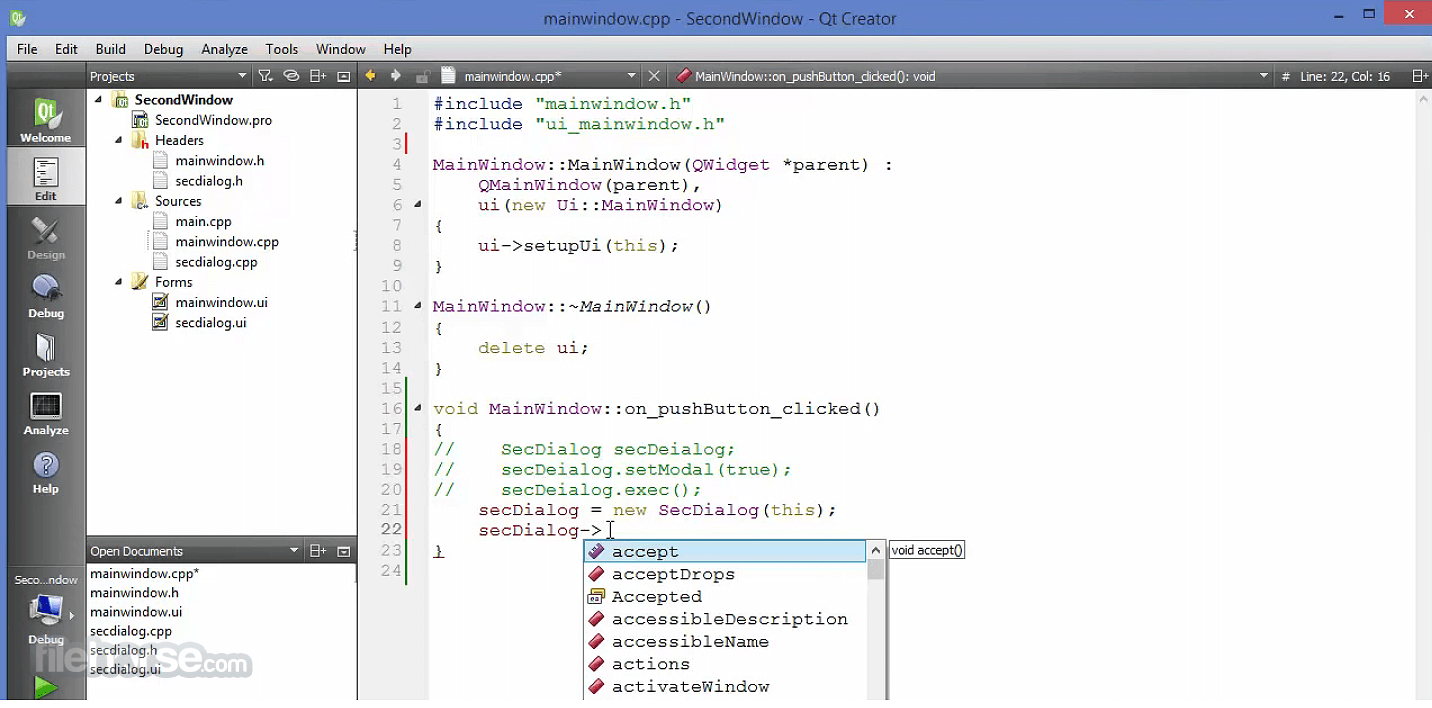Switch to Edit mode
Screen dimensions: 1432x708
(x=45, y=178)
